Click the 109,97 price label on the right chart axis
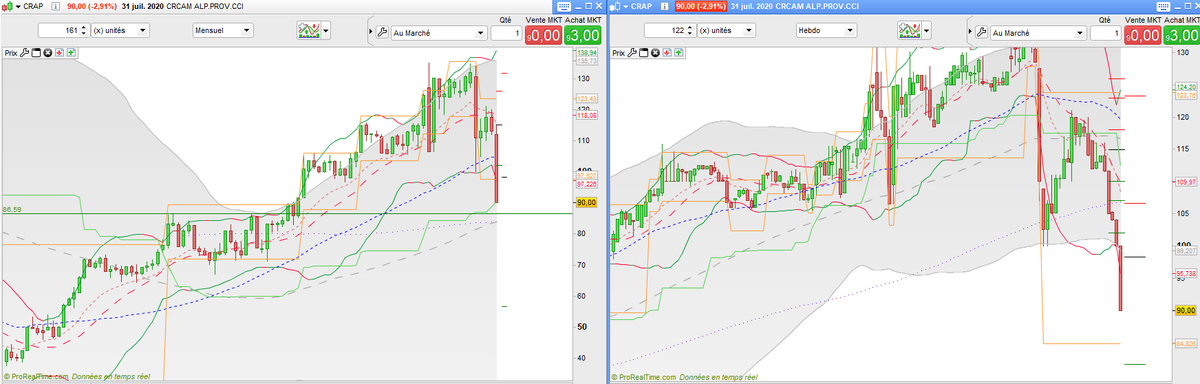 pyautogui.click(x=1185, y=182)
